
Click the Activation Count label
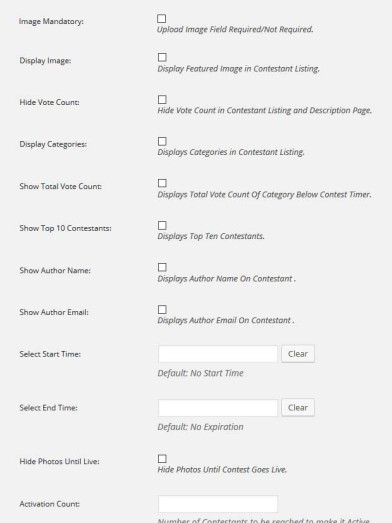[50, 504]
